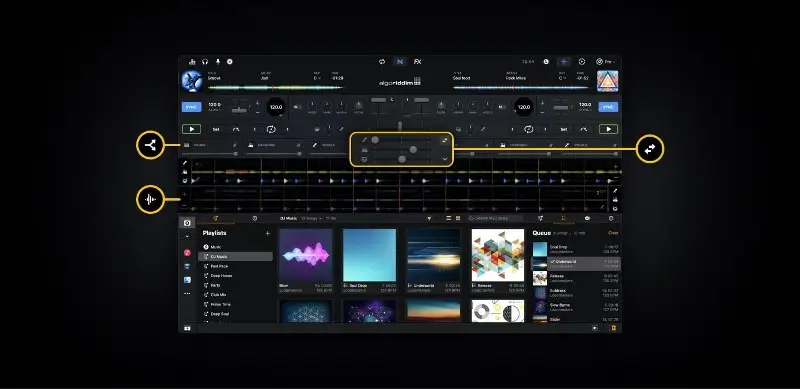Open the djay library source icon in sidebar
The width and height of the screenshot is (800, 389).
tap(187, 223)
